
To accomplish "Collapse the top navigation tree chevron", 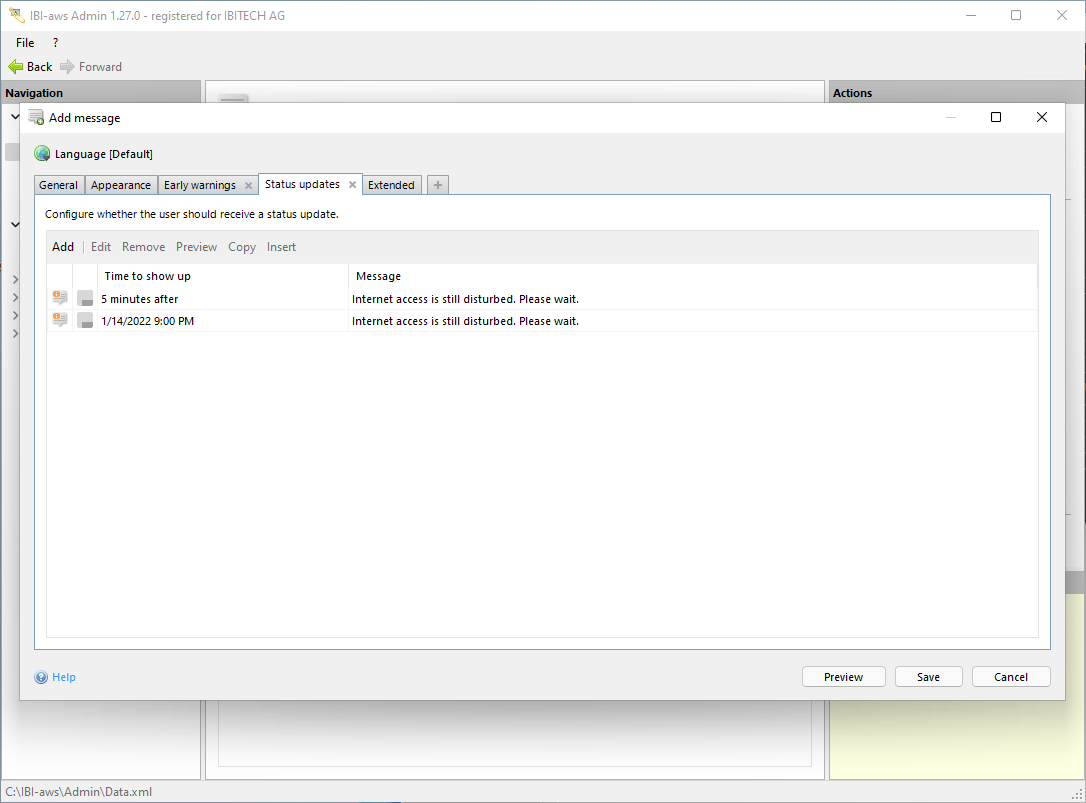I will tap(15, 116).
